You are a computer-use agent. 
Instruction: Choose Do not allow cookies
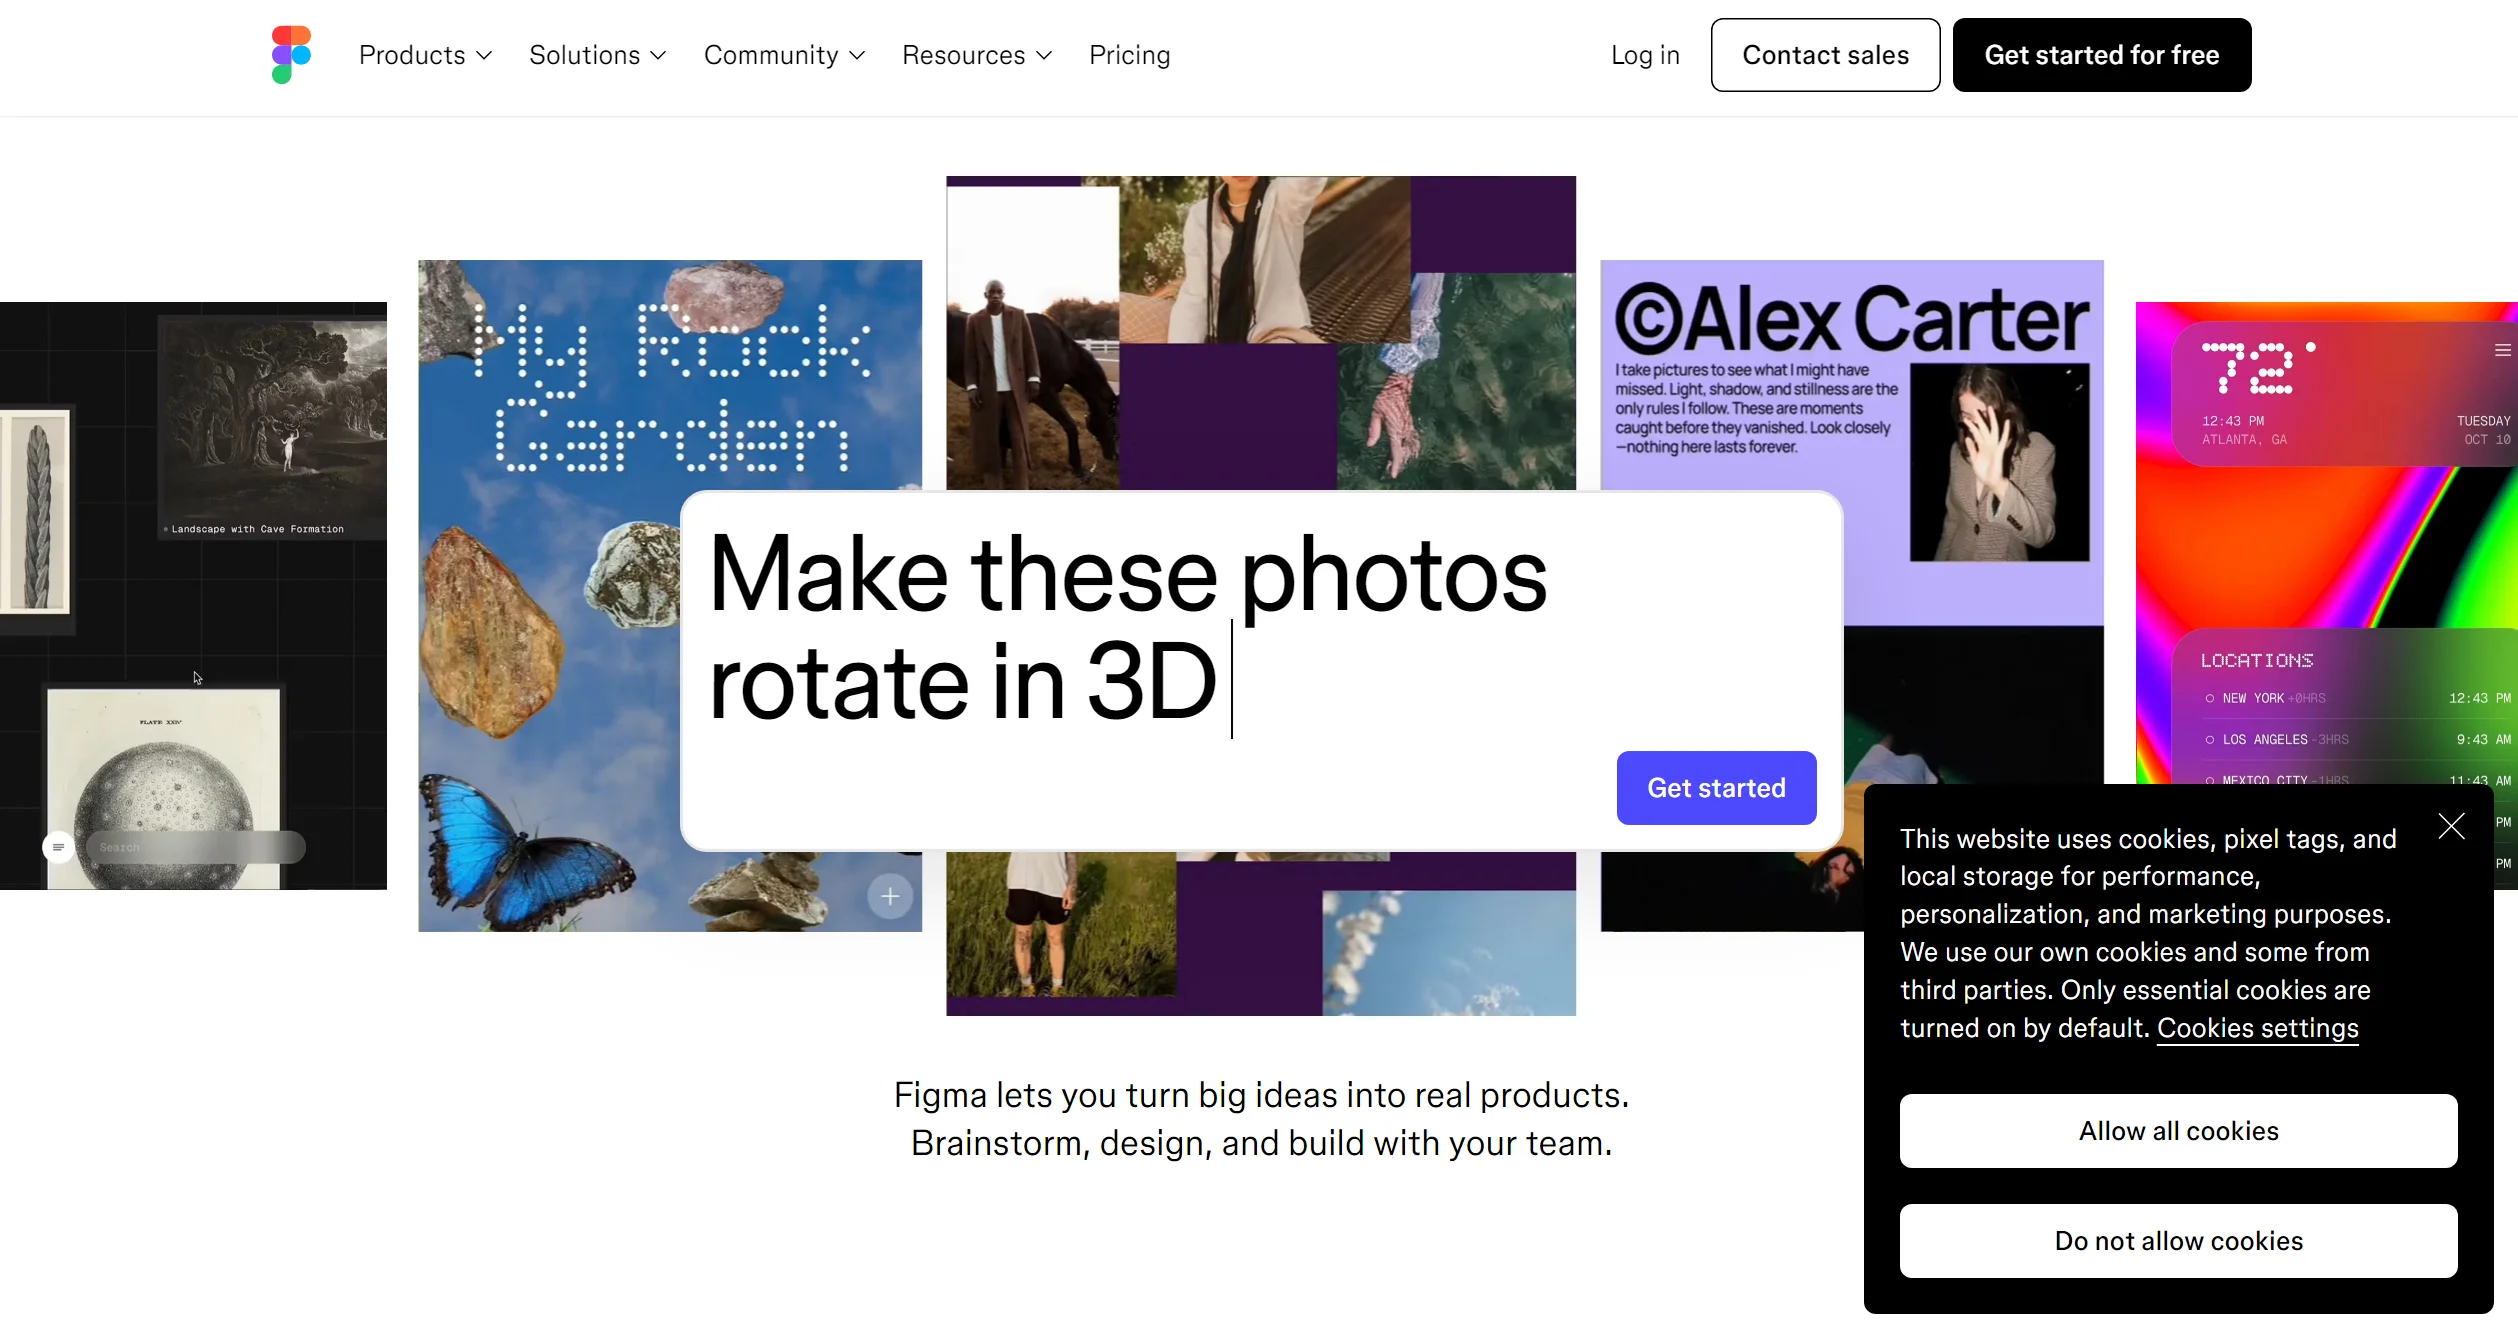pyautogui.click(x=2178, y=1241)
